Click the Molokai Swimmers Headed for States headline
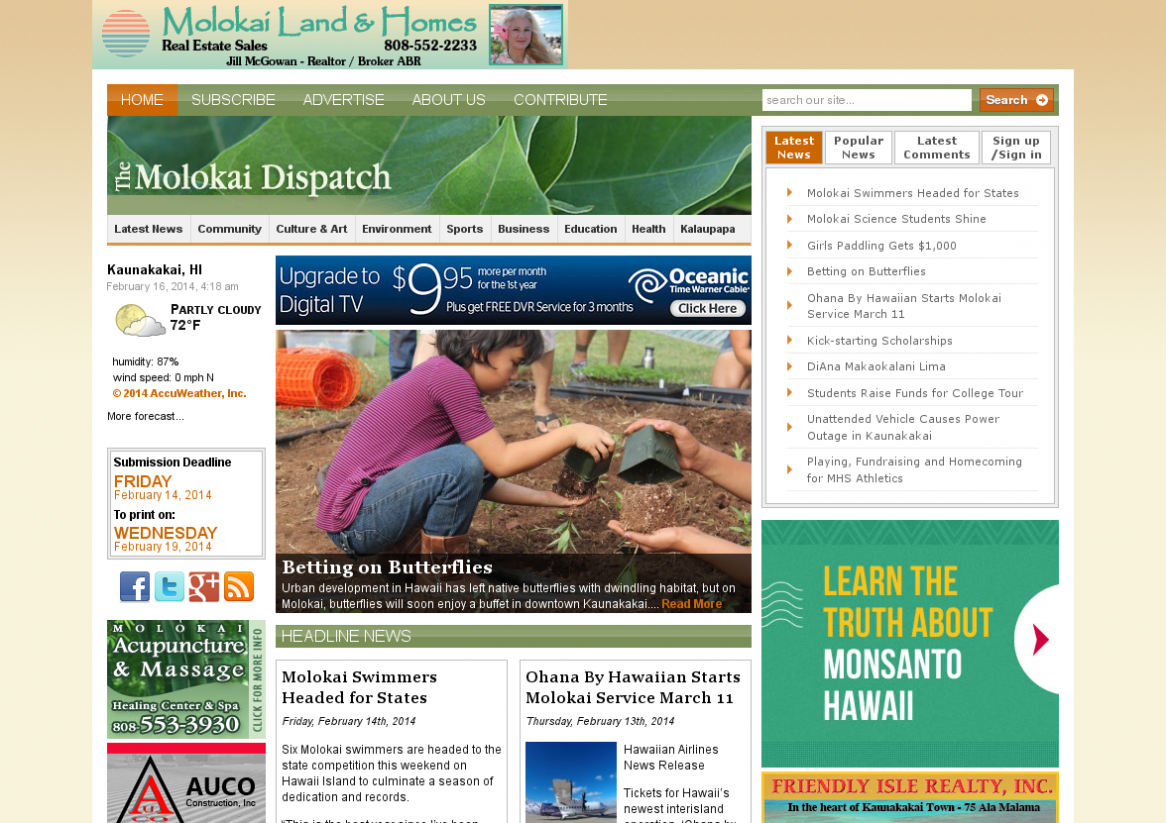1166x823 pixels. tap(359, 687)
